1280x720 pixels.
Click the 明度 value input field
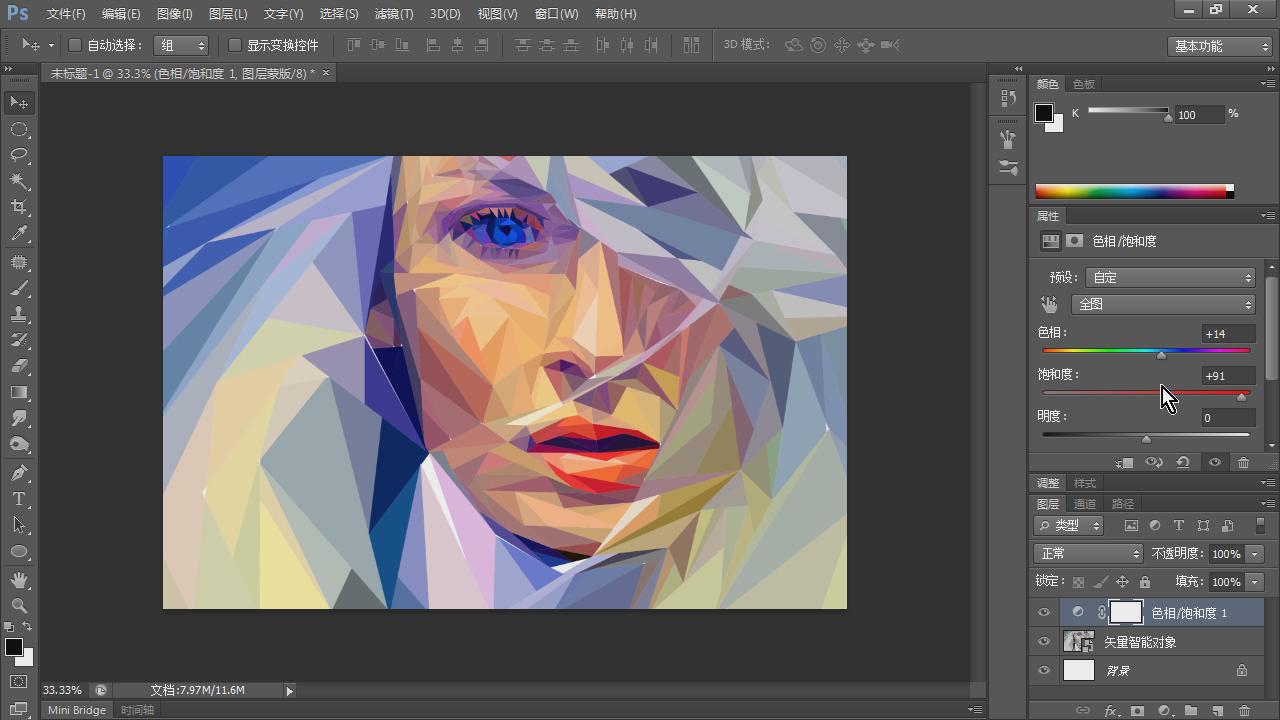coord(1228,418)
